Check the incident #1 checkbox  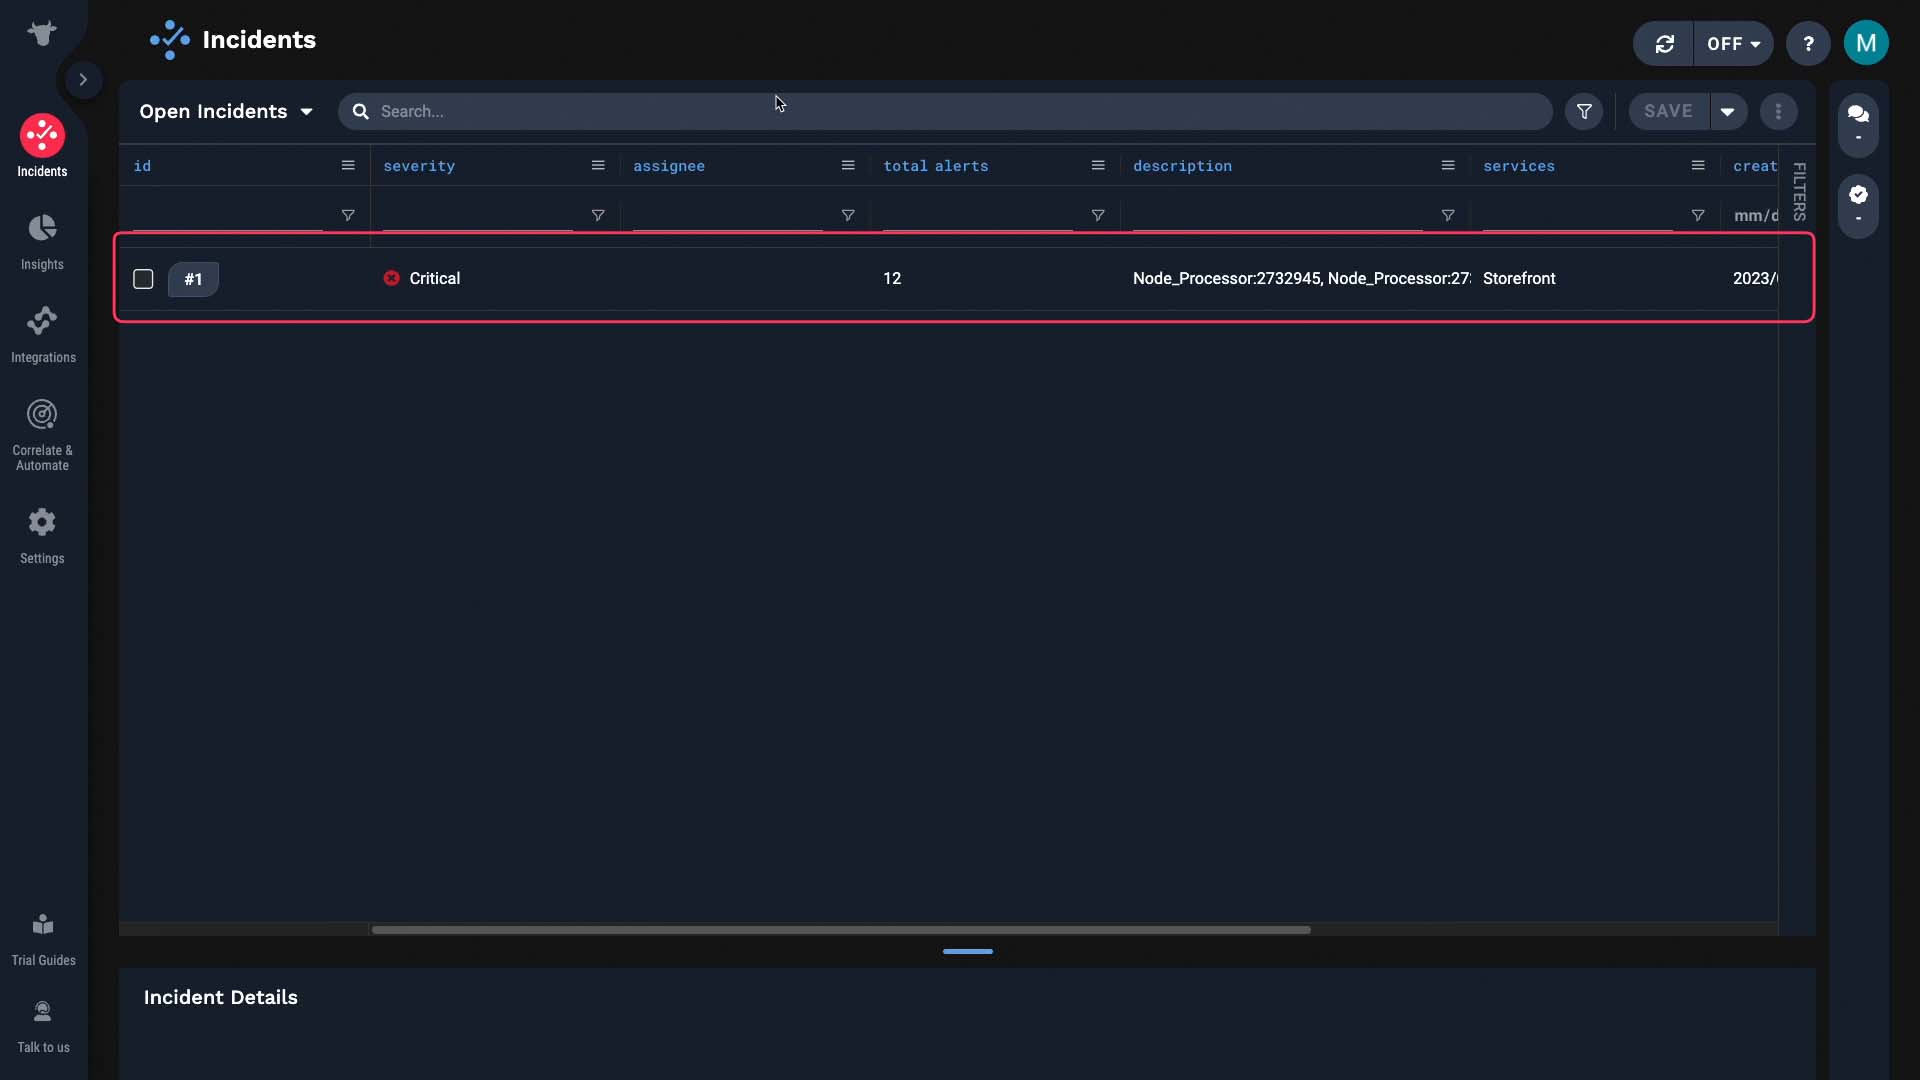click(x=142, y=278)
